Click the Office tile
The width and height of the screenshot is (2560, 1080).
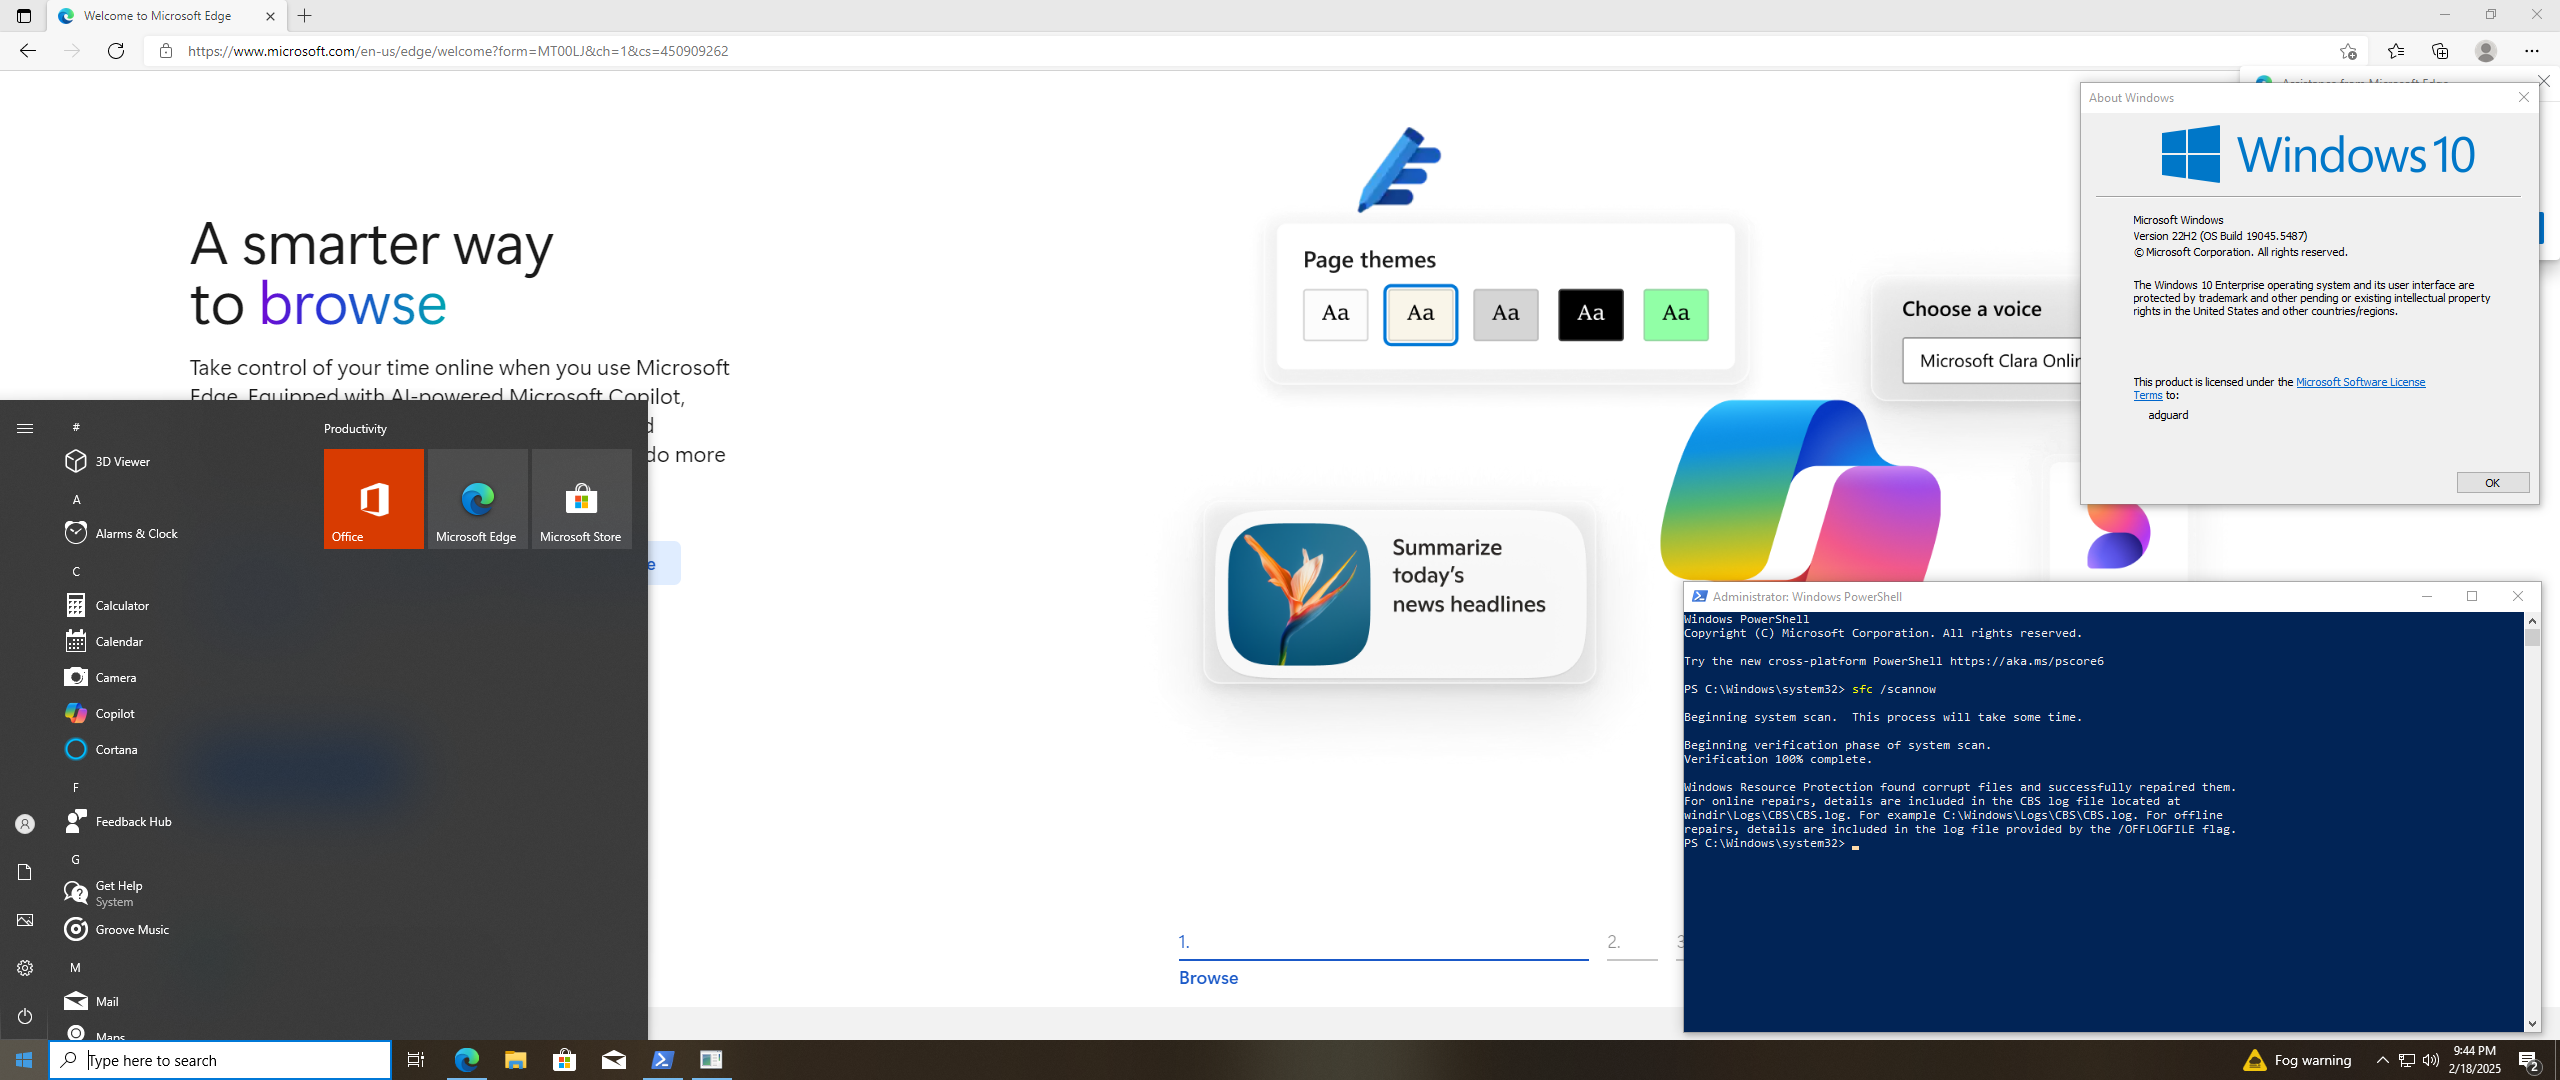(x=374, y=499)
